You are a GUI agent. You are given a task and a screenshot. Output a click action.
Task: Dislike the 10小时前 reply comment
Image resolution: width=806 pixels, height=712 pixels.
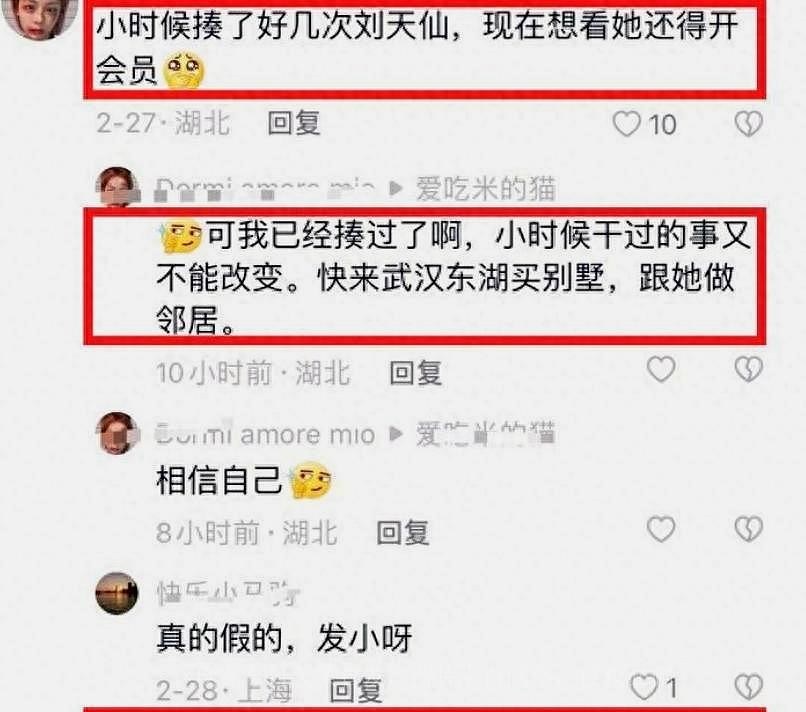coord(748,369)
